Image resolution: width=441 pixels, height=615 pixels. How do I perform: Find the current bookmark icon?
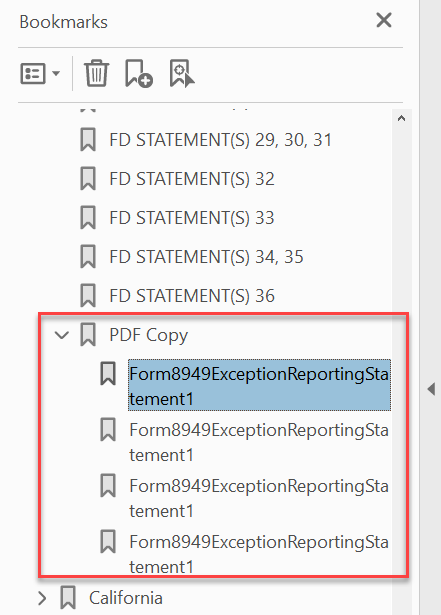182,73
